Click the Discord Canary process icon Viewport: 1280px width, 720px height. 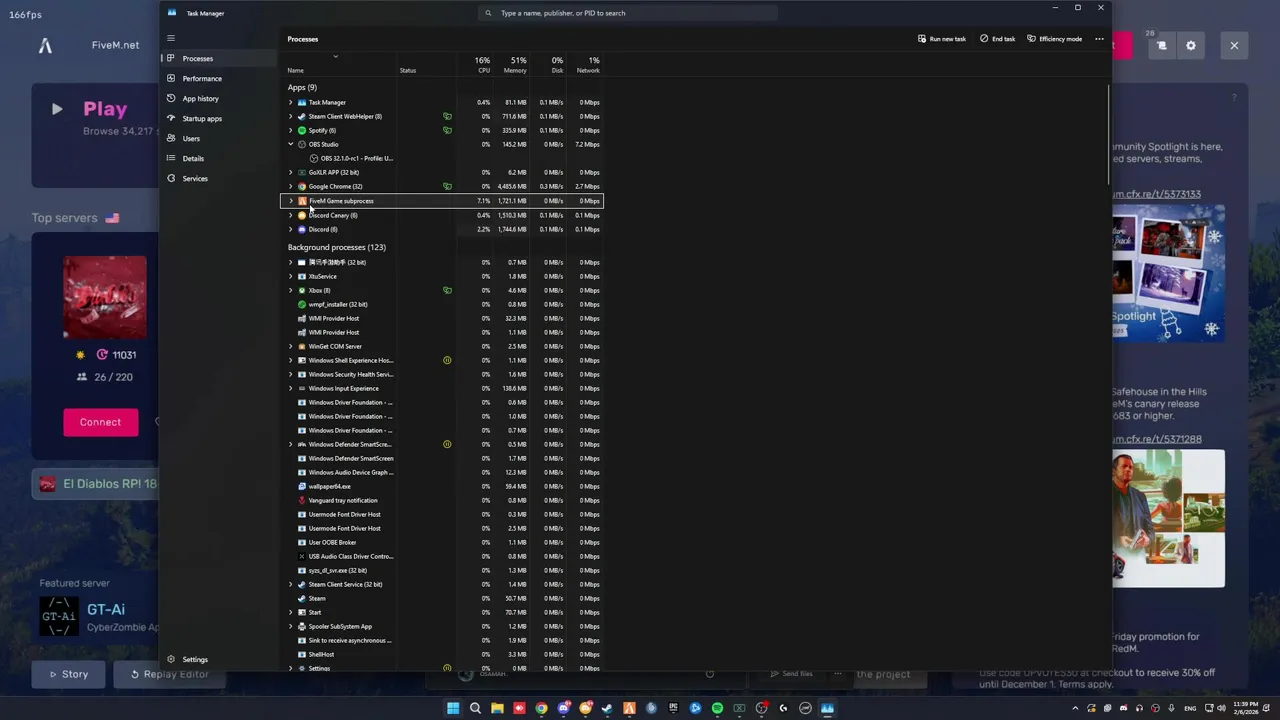pyautogui.click(x=302, y=215)
